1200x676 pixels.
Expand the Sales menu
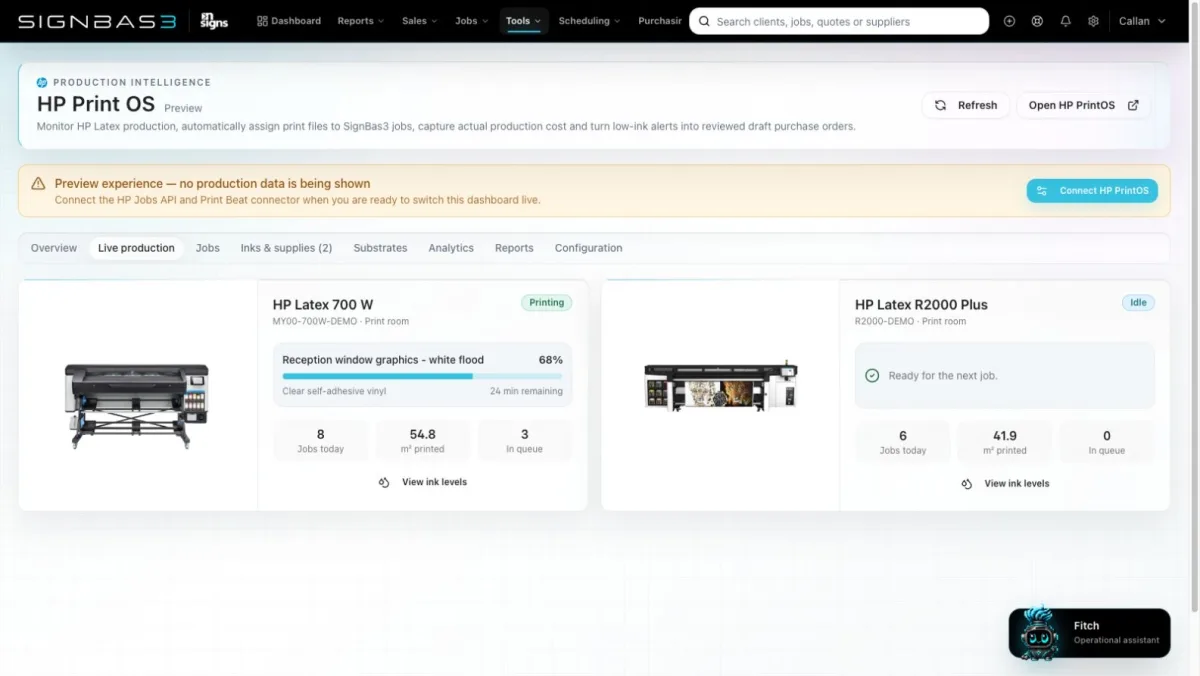pos(419,21)
